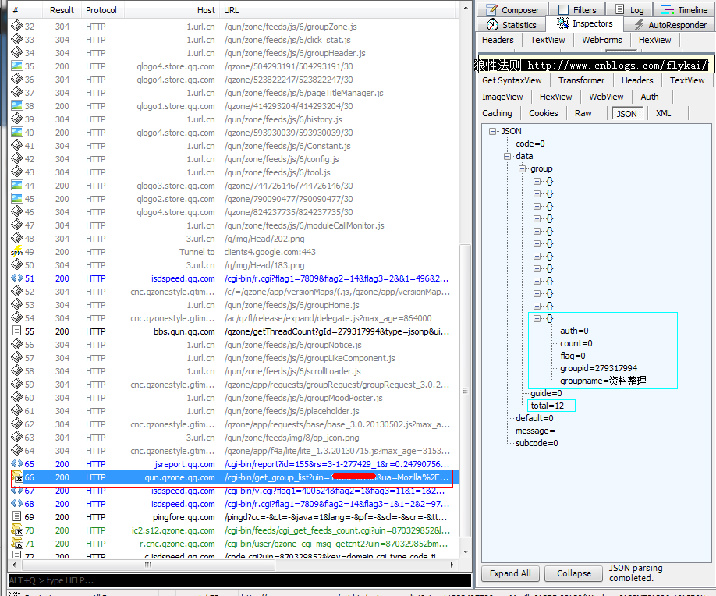716x596 pixels.
Task: Open ImageView response tab
Action: [x=502, y=96]
